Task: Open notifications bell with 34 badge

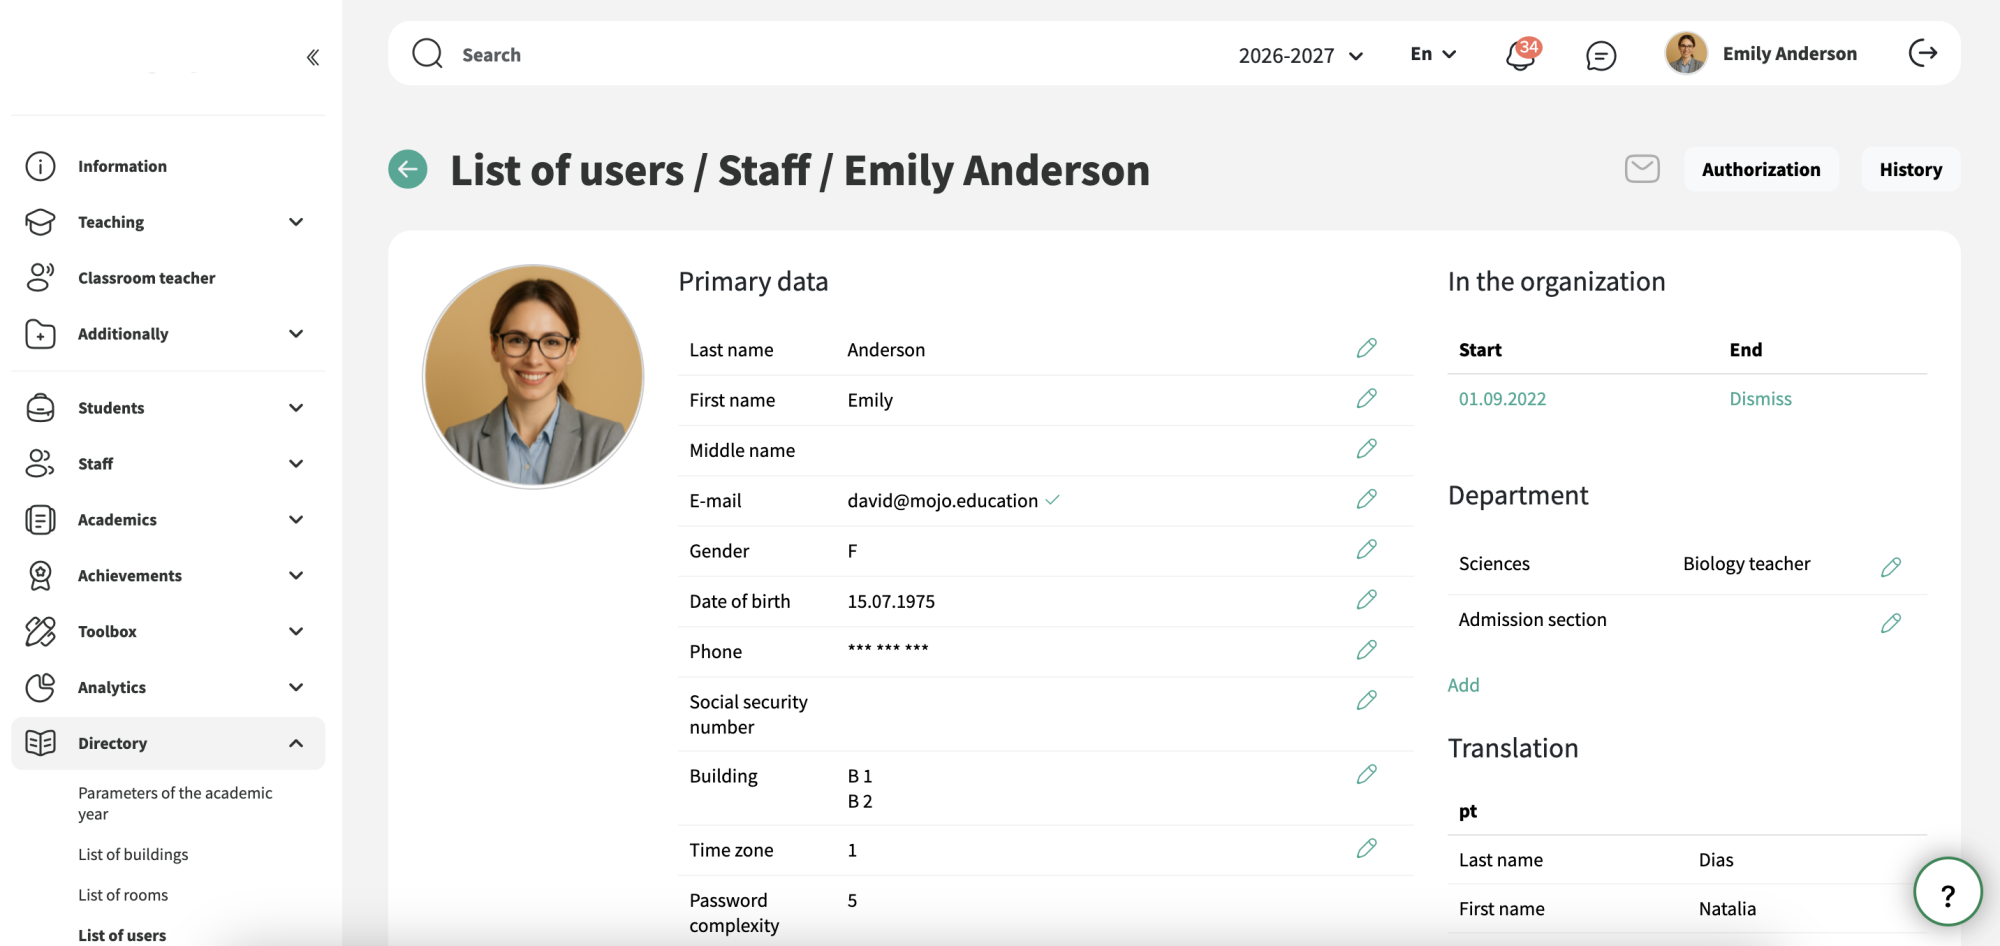Action: (x=1522, y=54)
